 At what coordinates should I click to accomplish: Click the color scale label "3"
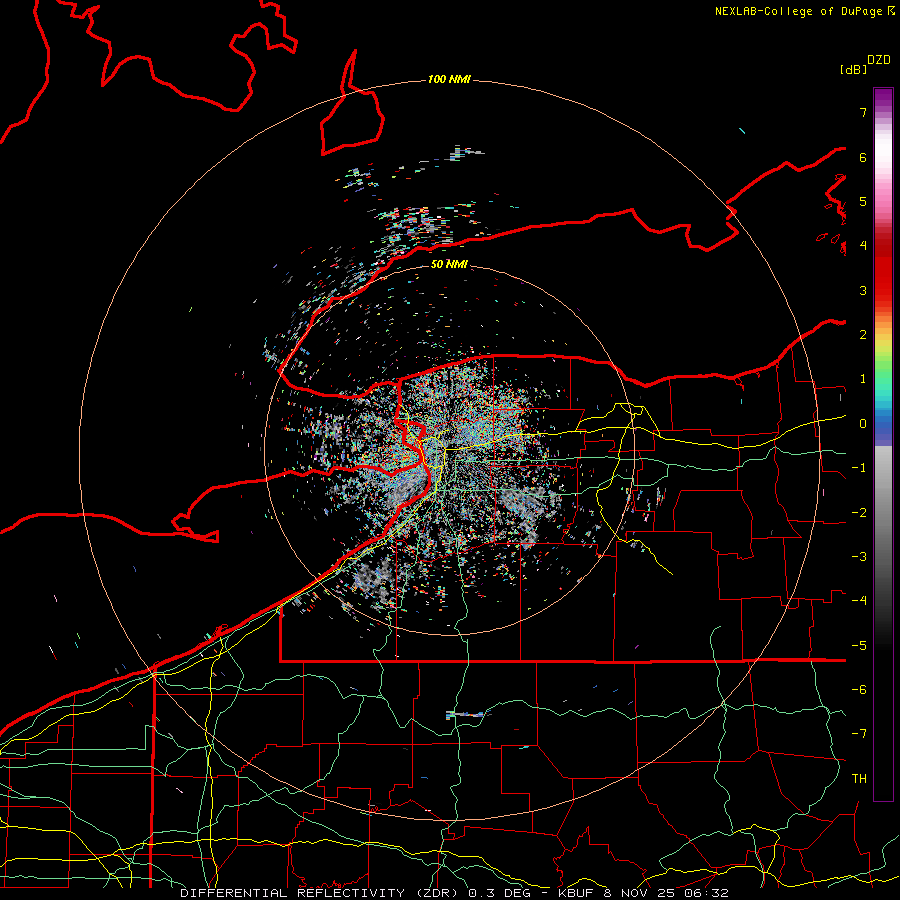[x=863, y=290]
